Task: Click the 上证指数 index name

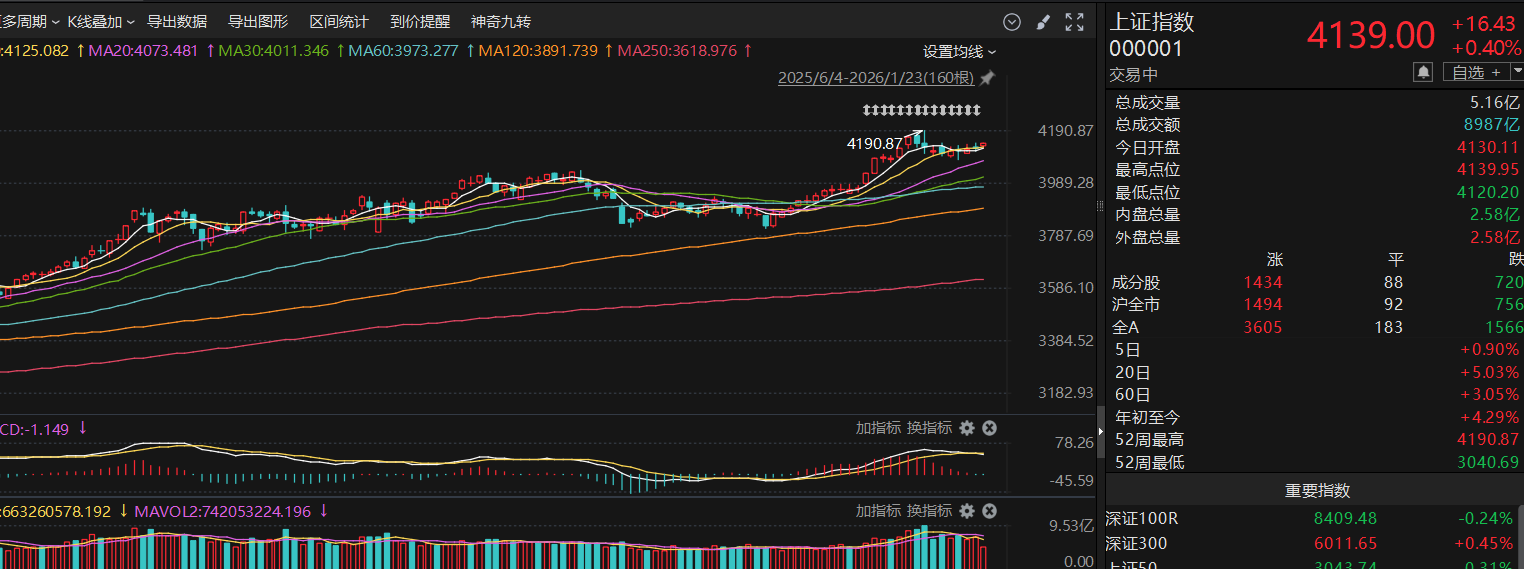Action: (x=1152, y=22)
